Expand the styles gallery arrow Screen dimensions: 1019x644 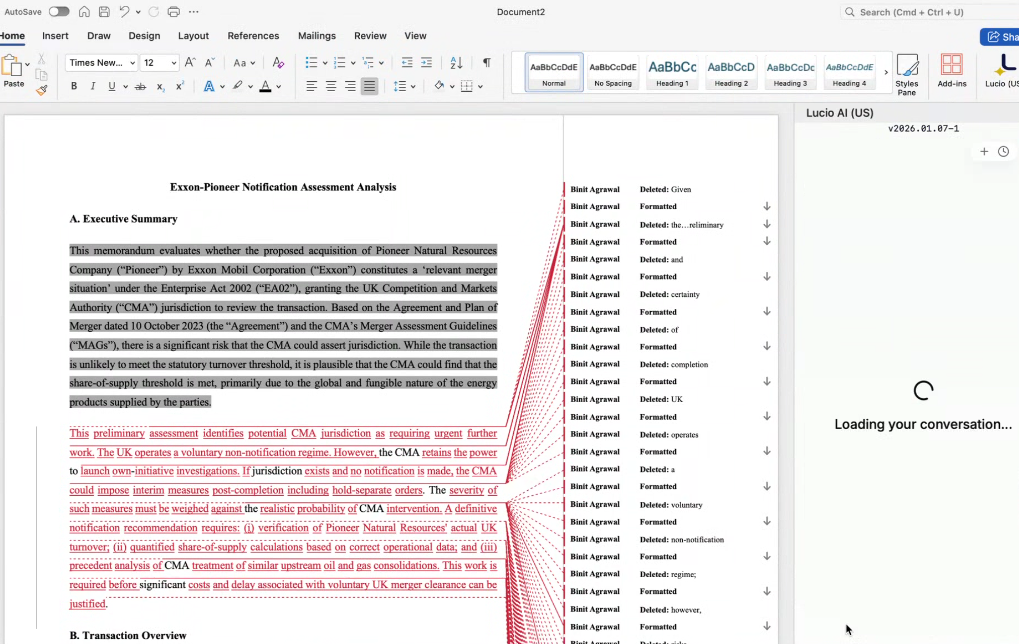pos(885,72)
